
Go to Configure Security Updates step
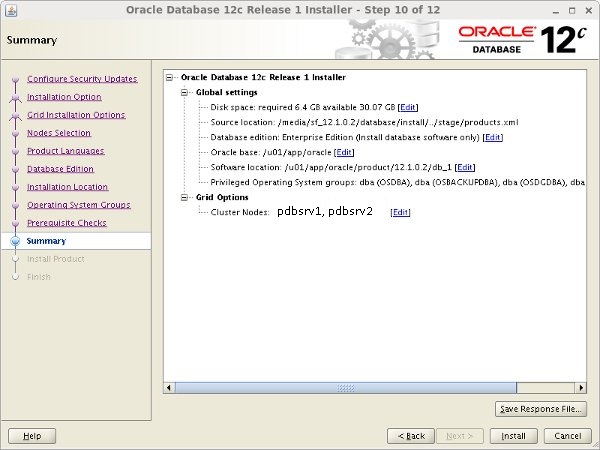click(82, 79)
